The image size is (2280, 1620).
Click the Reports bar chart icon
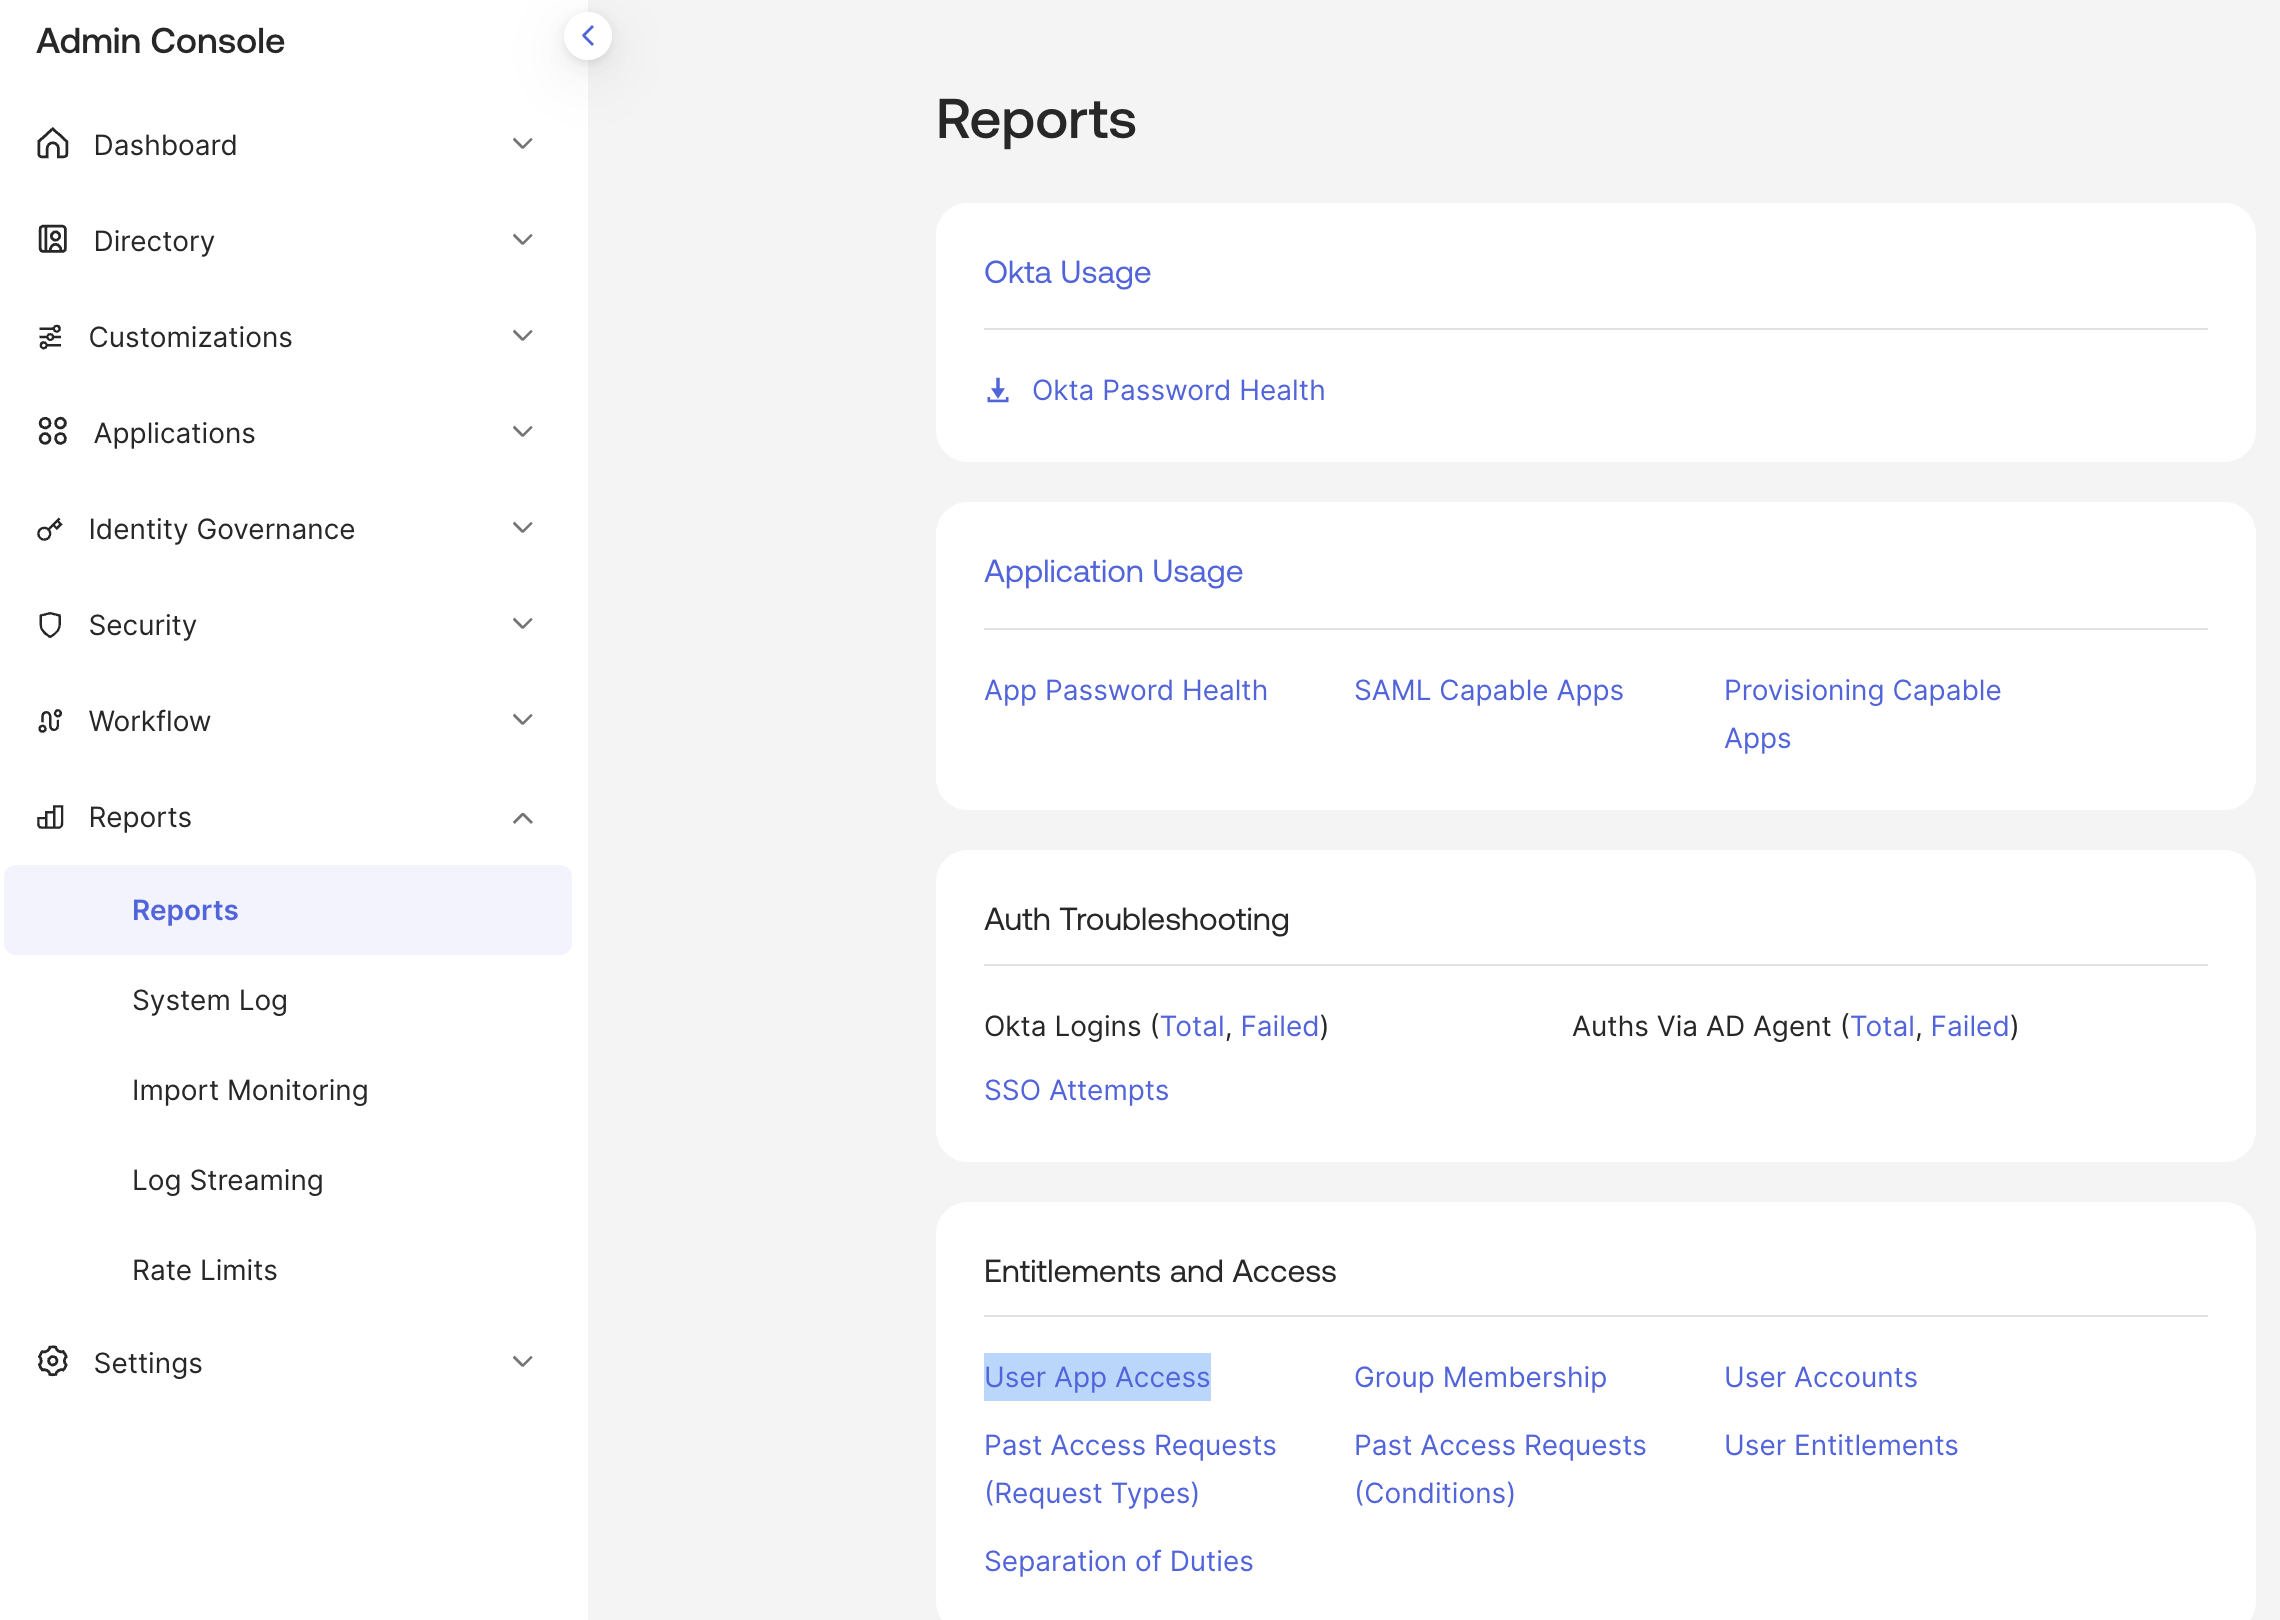point(50,817)
